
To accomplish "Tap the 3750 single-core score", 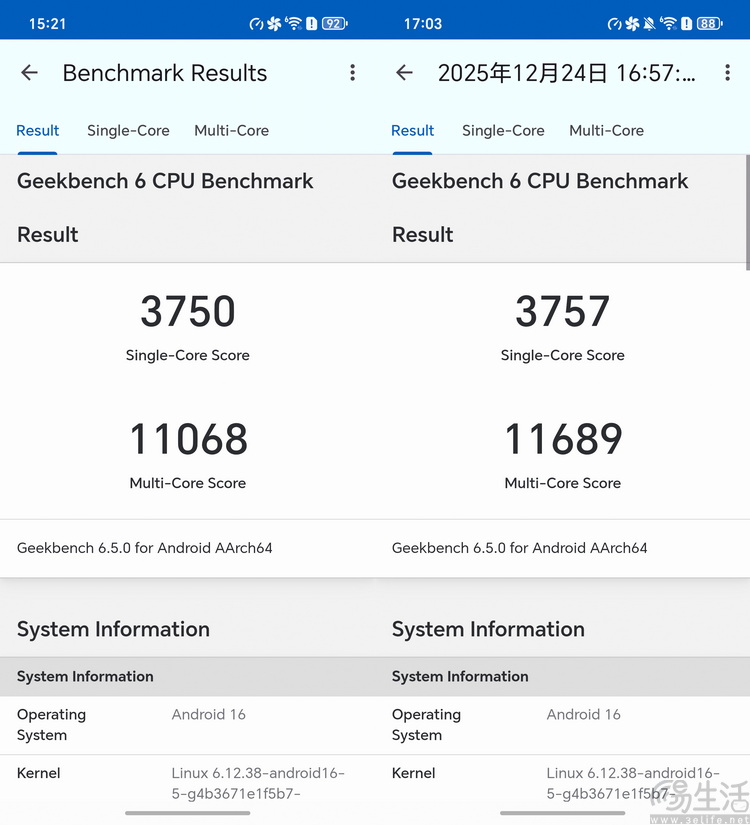I will click(188, 312).
